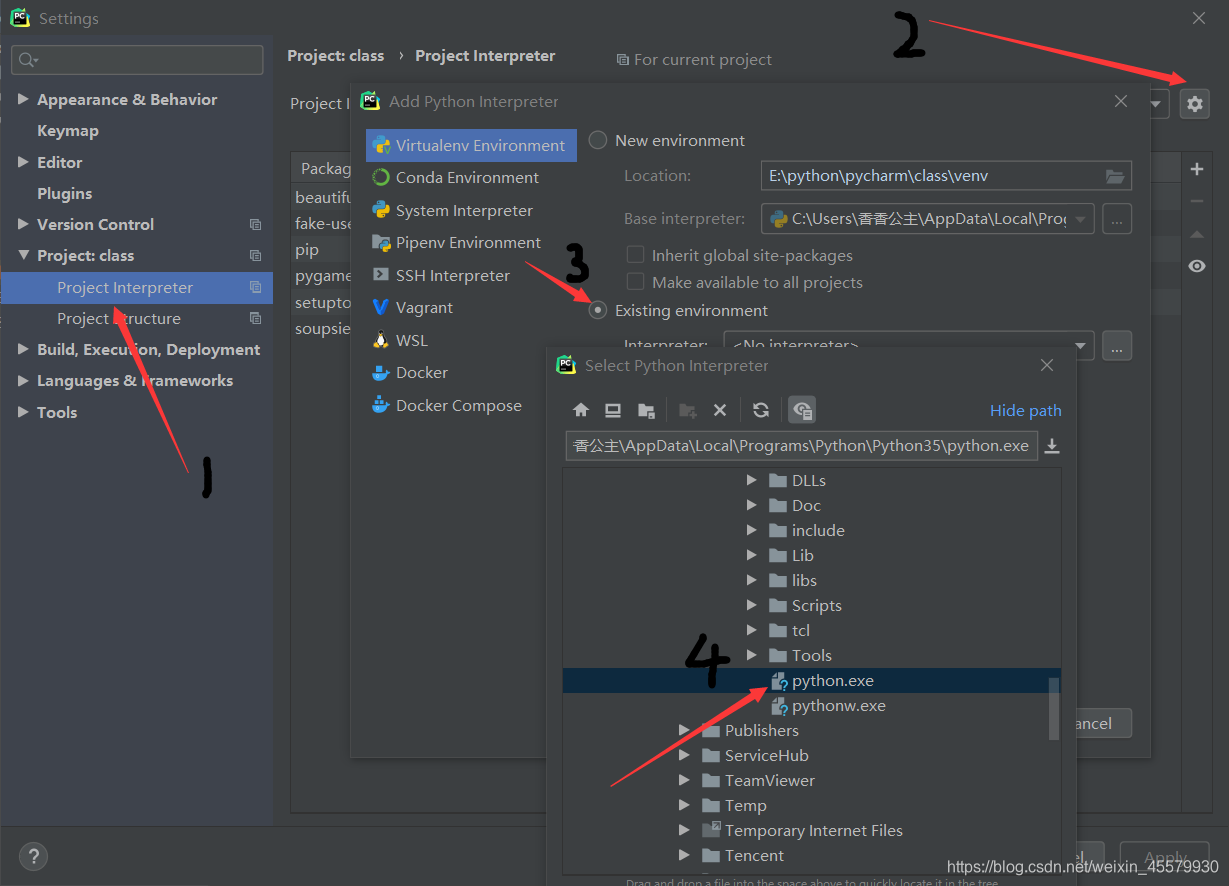Close the Add Python Interpreter dialog
The image size is (1229, 886).
tap(1121, 102)
